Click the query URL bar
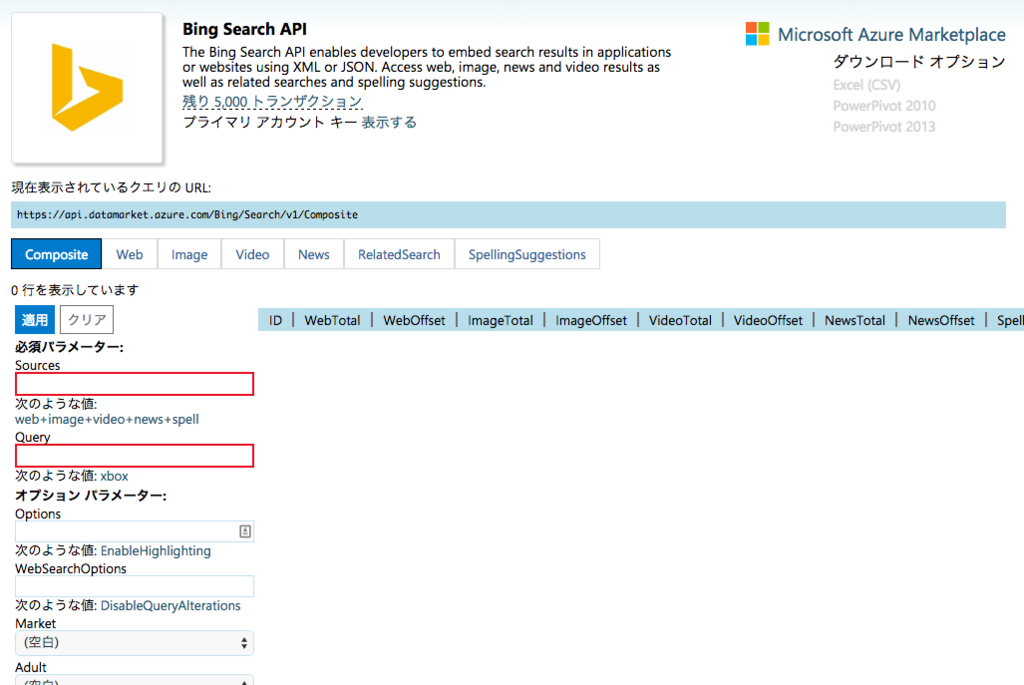The height and width of the screenshot is (685, 1024). 508,215
